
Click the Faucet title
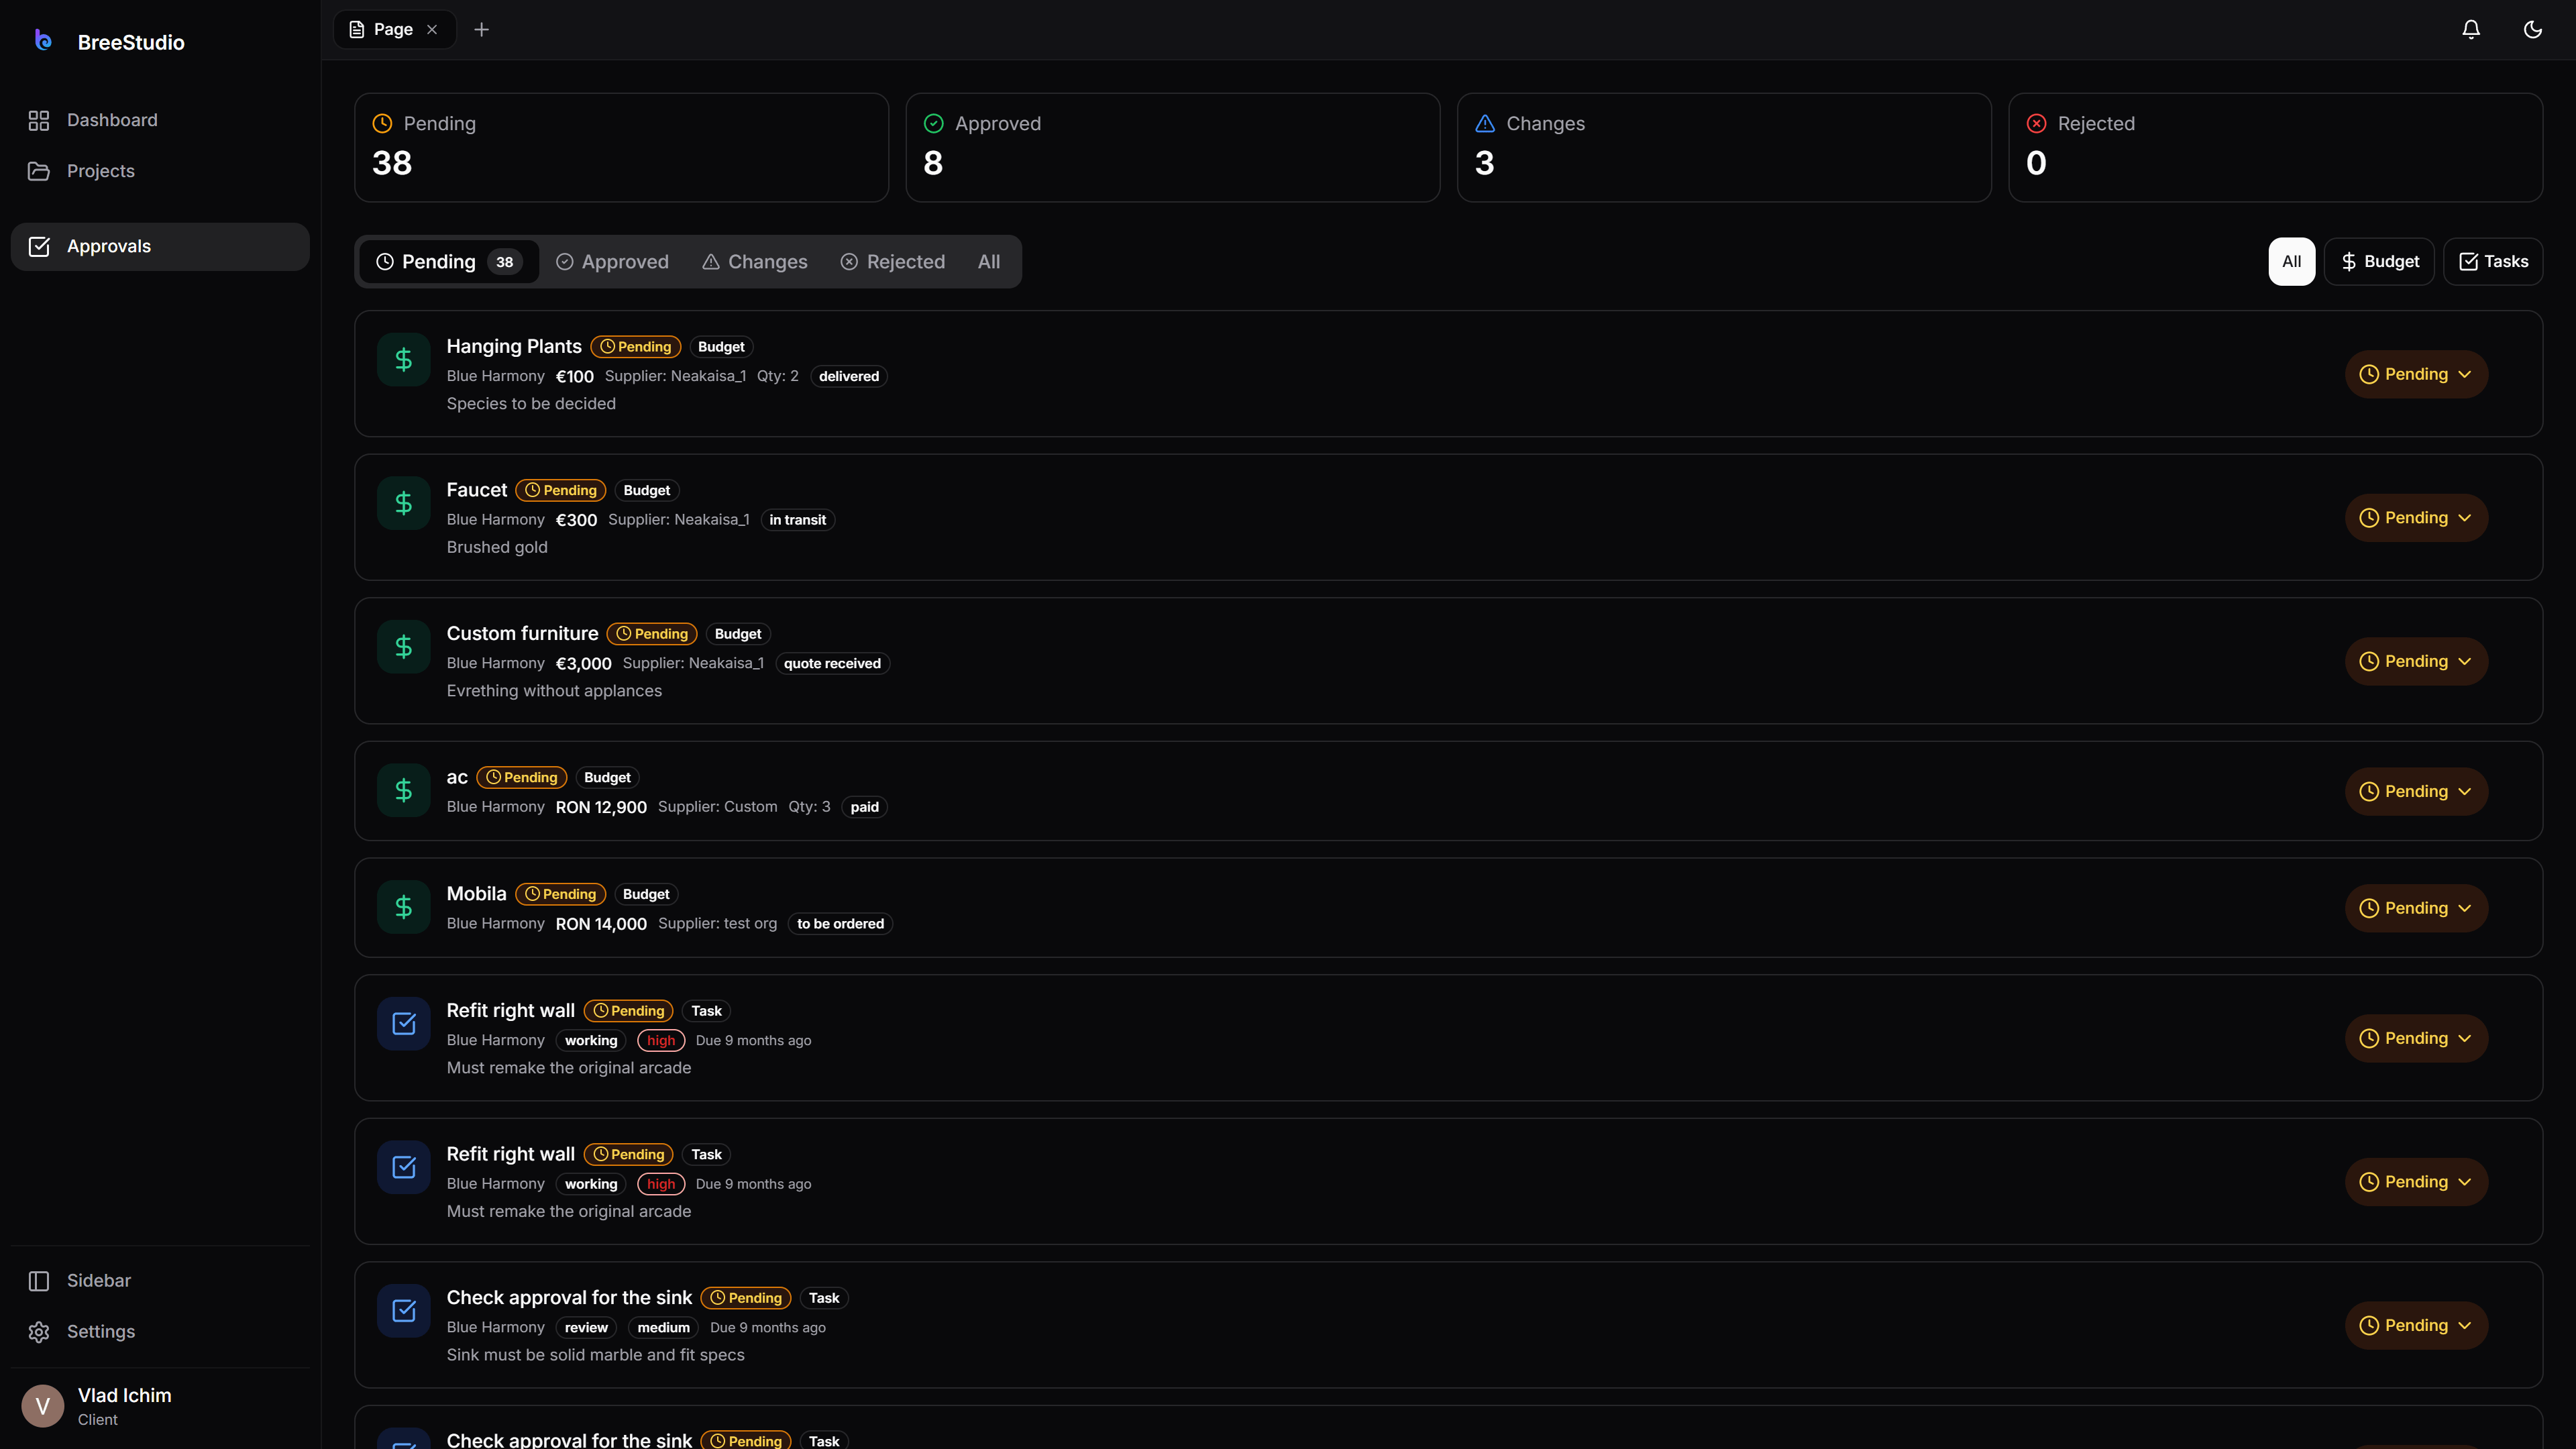[477, 490]
